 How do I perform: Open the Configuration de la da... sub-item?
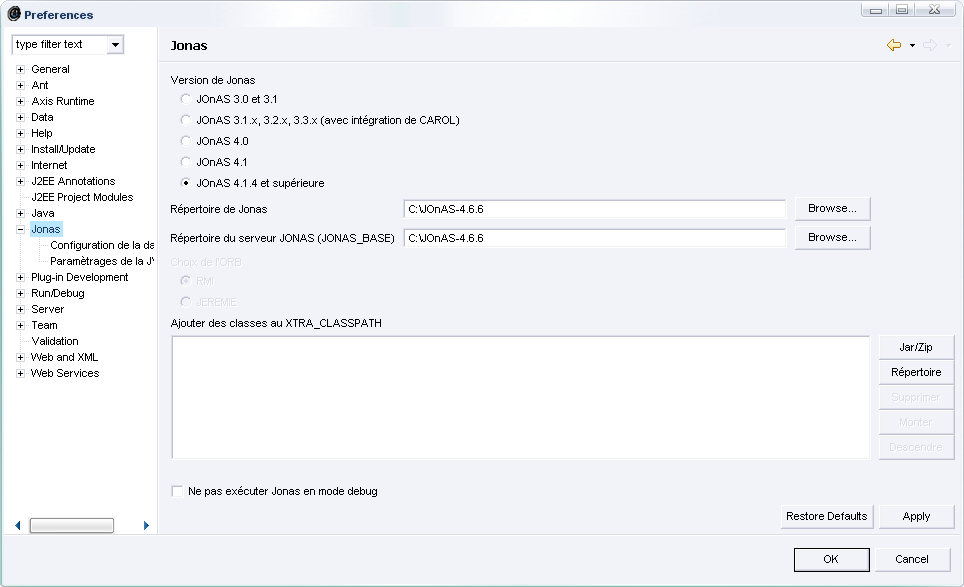102,245
